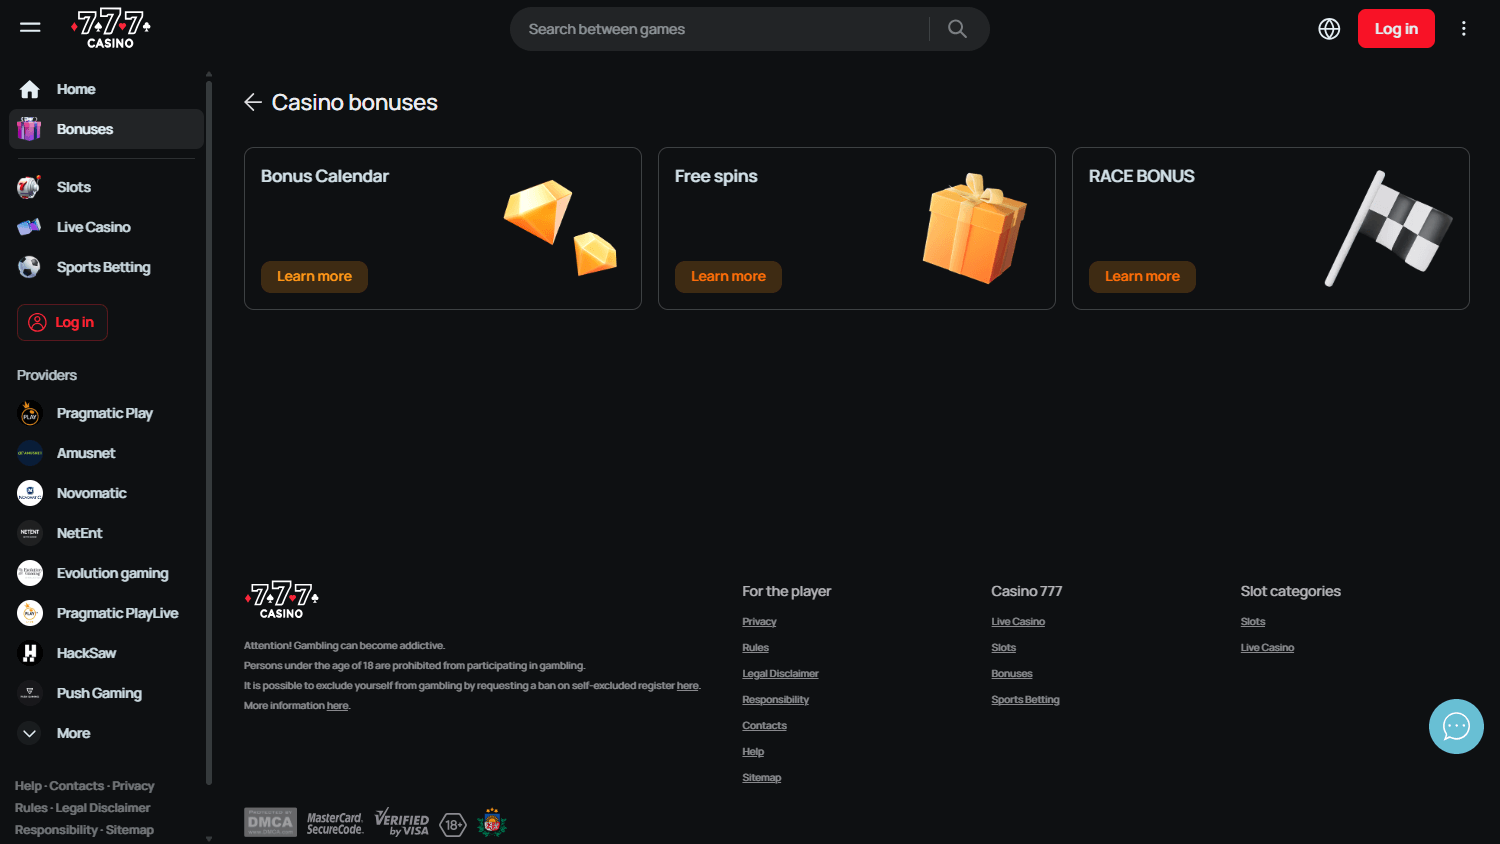Click the Pragmatic PlayLive provider icon
The height and width of the screenshot is (844, 1500).
(x=30, y=613)
